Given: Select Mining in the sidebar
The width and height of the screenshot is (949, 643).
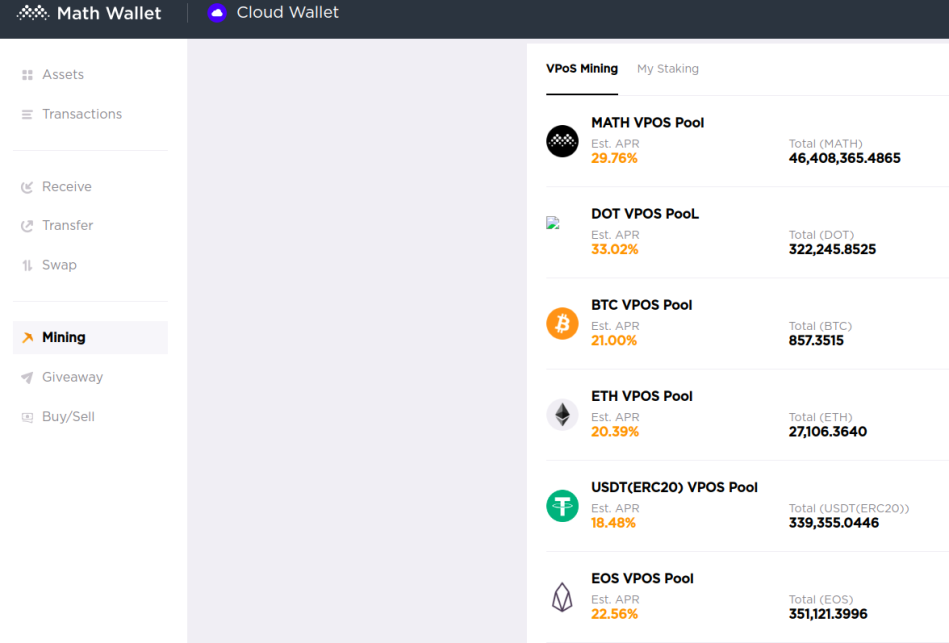Looking at the screenshot, I should (x=90, y=337).
